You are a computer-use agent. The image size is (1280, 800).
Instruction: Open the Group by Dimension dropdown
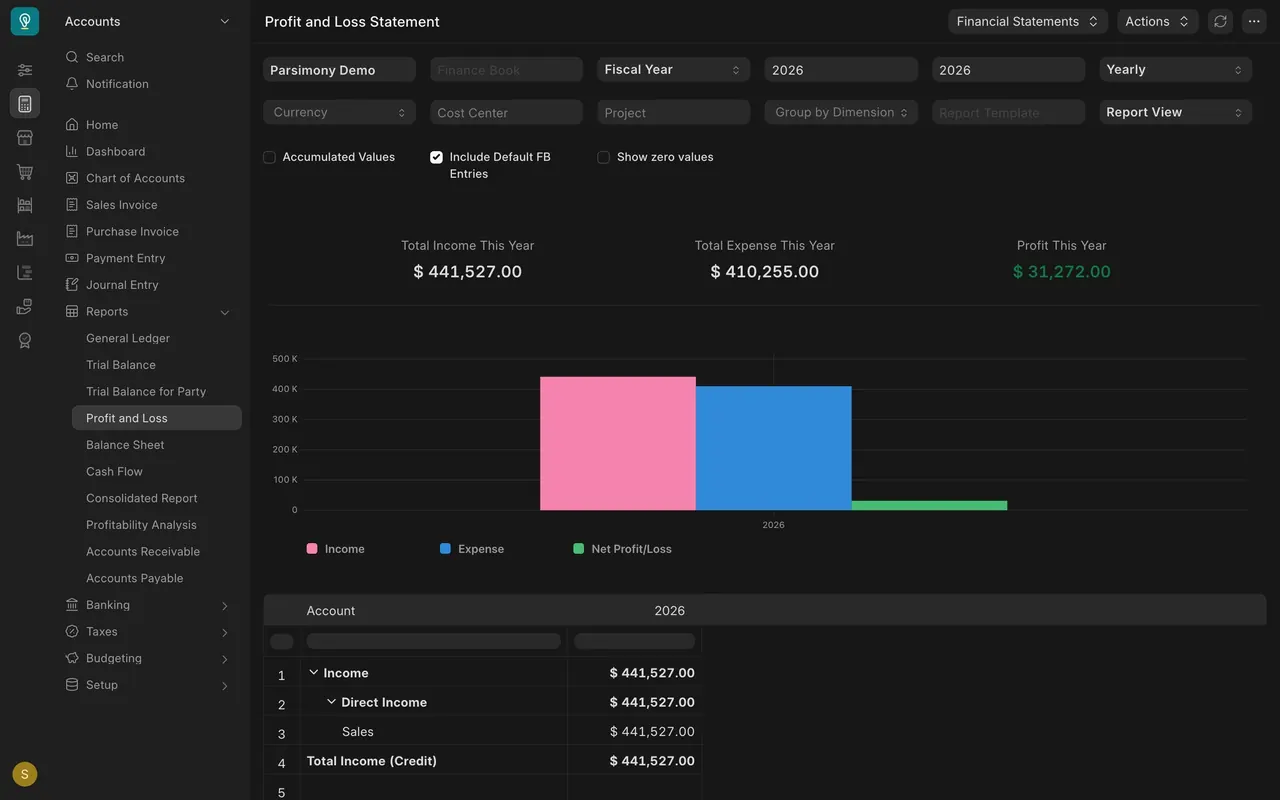(x=841, y=112)
